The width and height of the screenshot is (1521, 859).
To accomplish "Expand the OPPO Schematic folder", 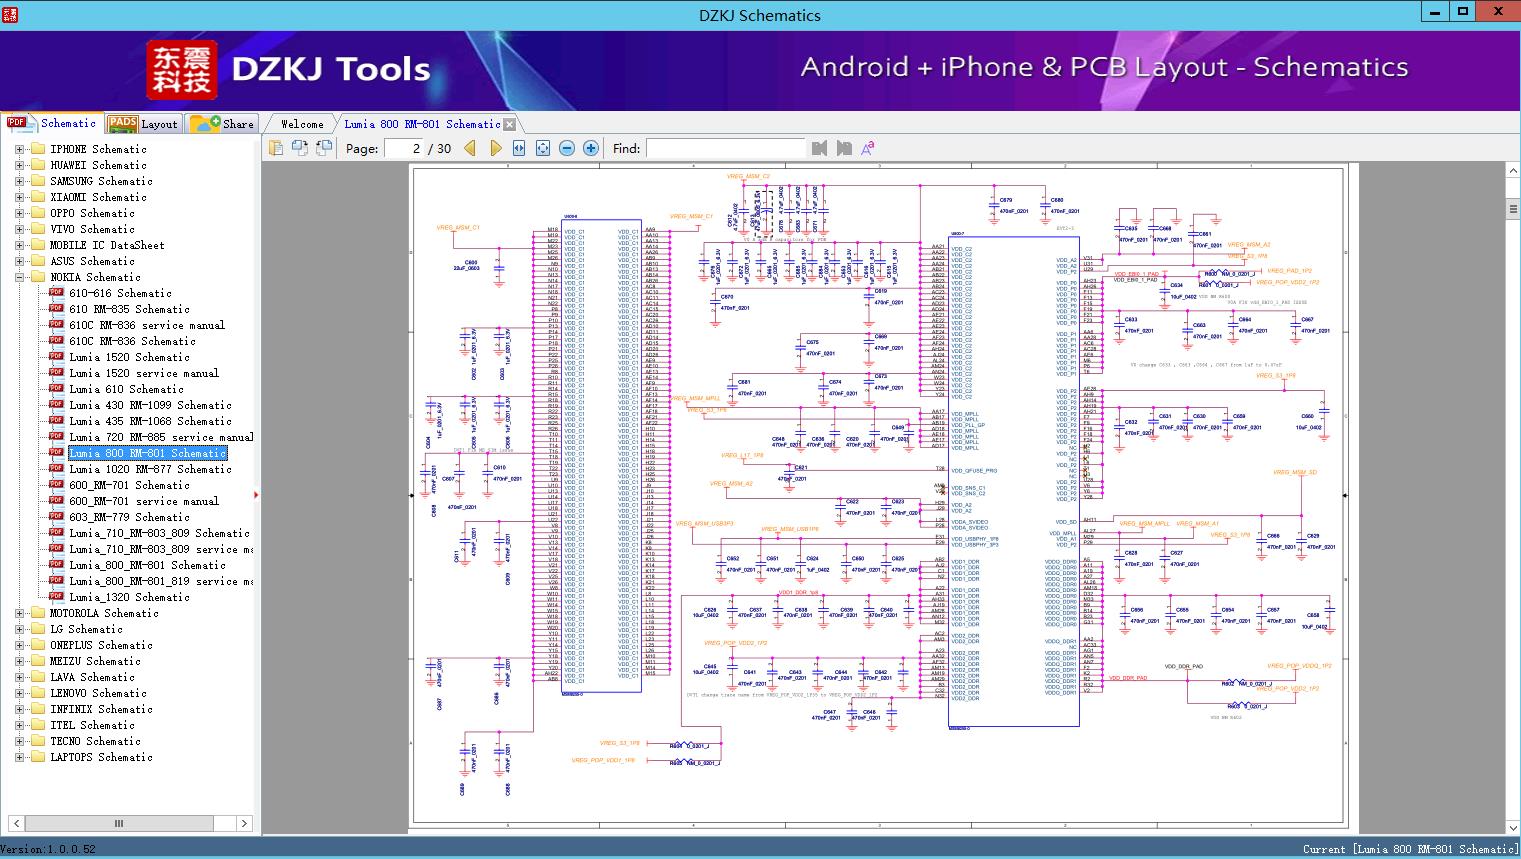I will [x=19, y=213].
